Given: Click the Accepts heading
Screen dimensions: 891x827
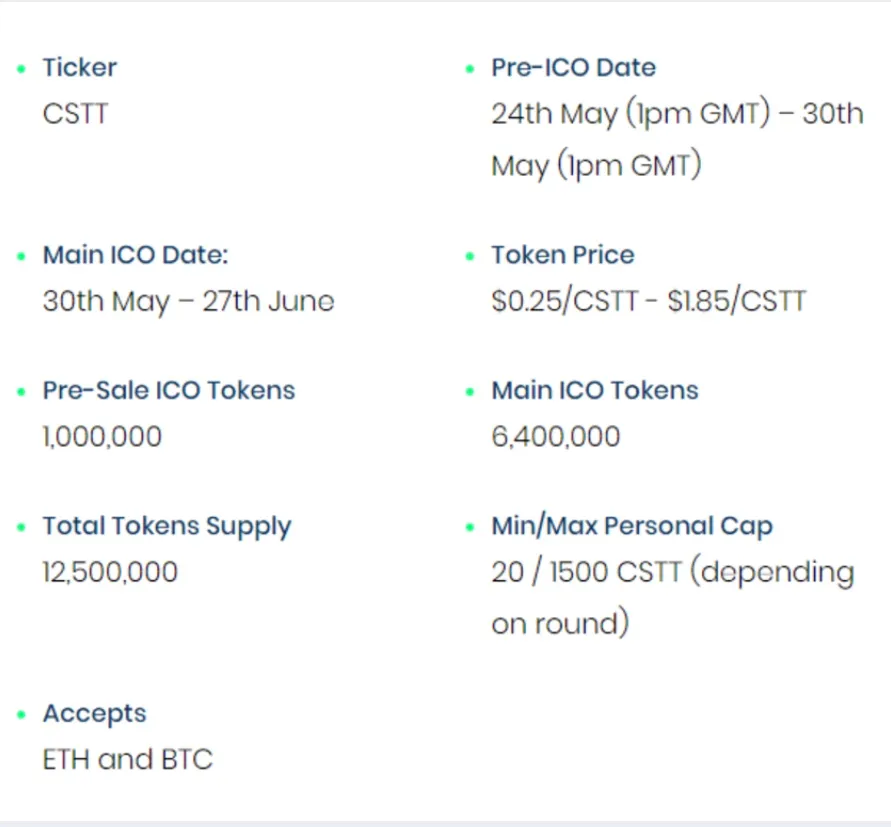Looking at the screenshot, I should pyautogui.click(x=94, y=714).
